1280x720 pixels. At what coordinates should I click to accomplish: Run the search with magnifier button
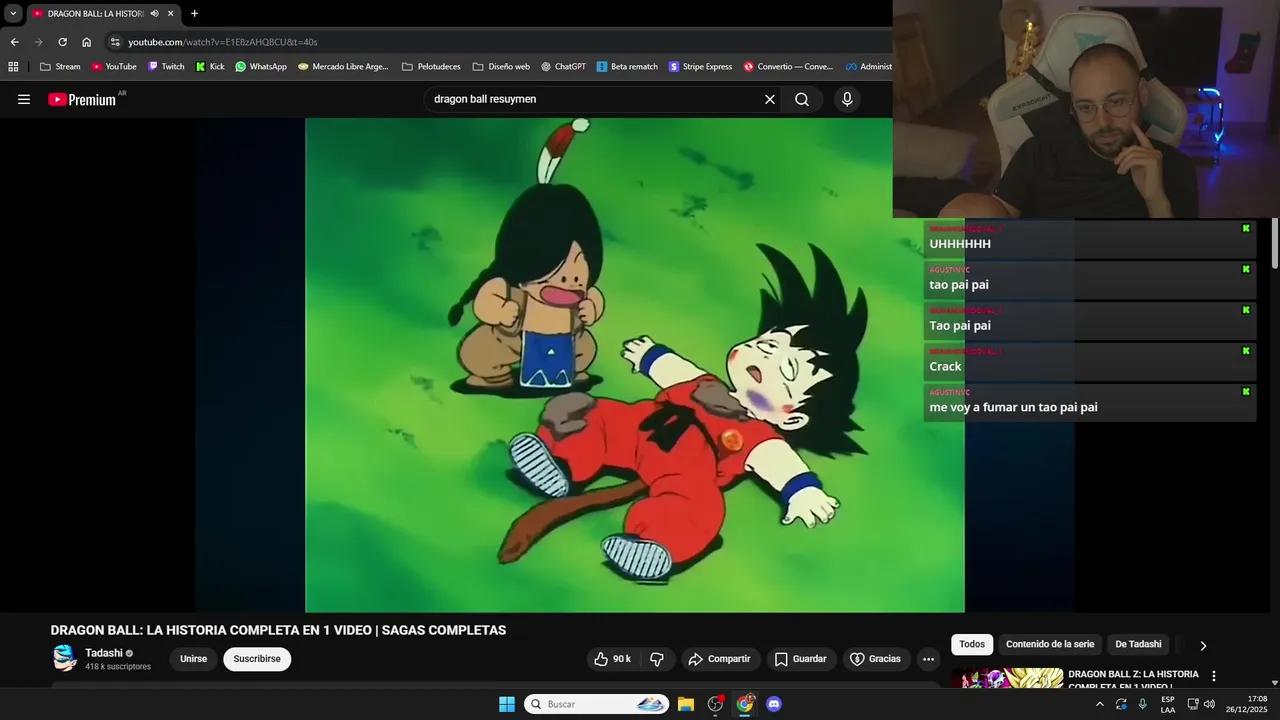pos(802,99)
